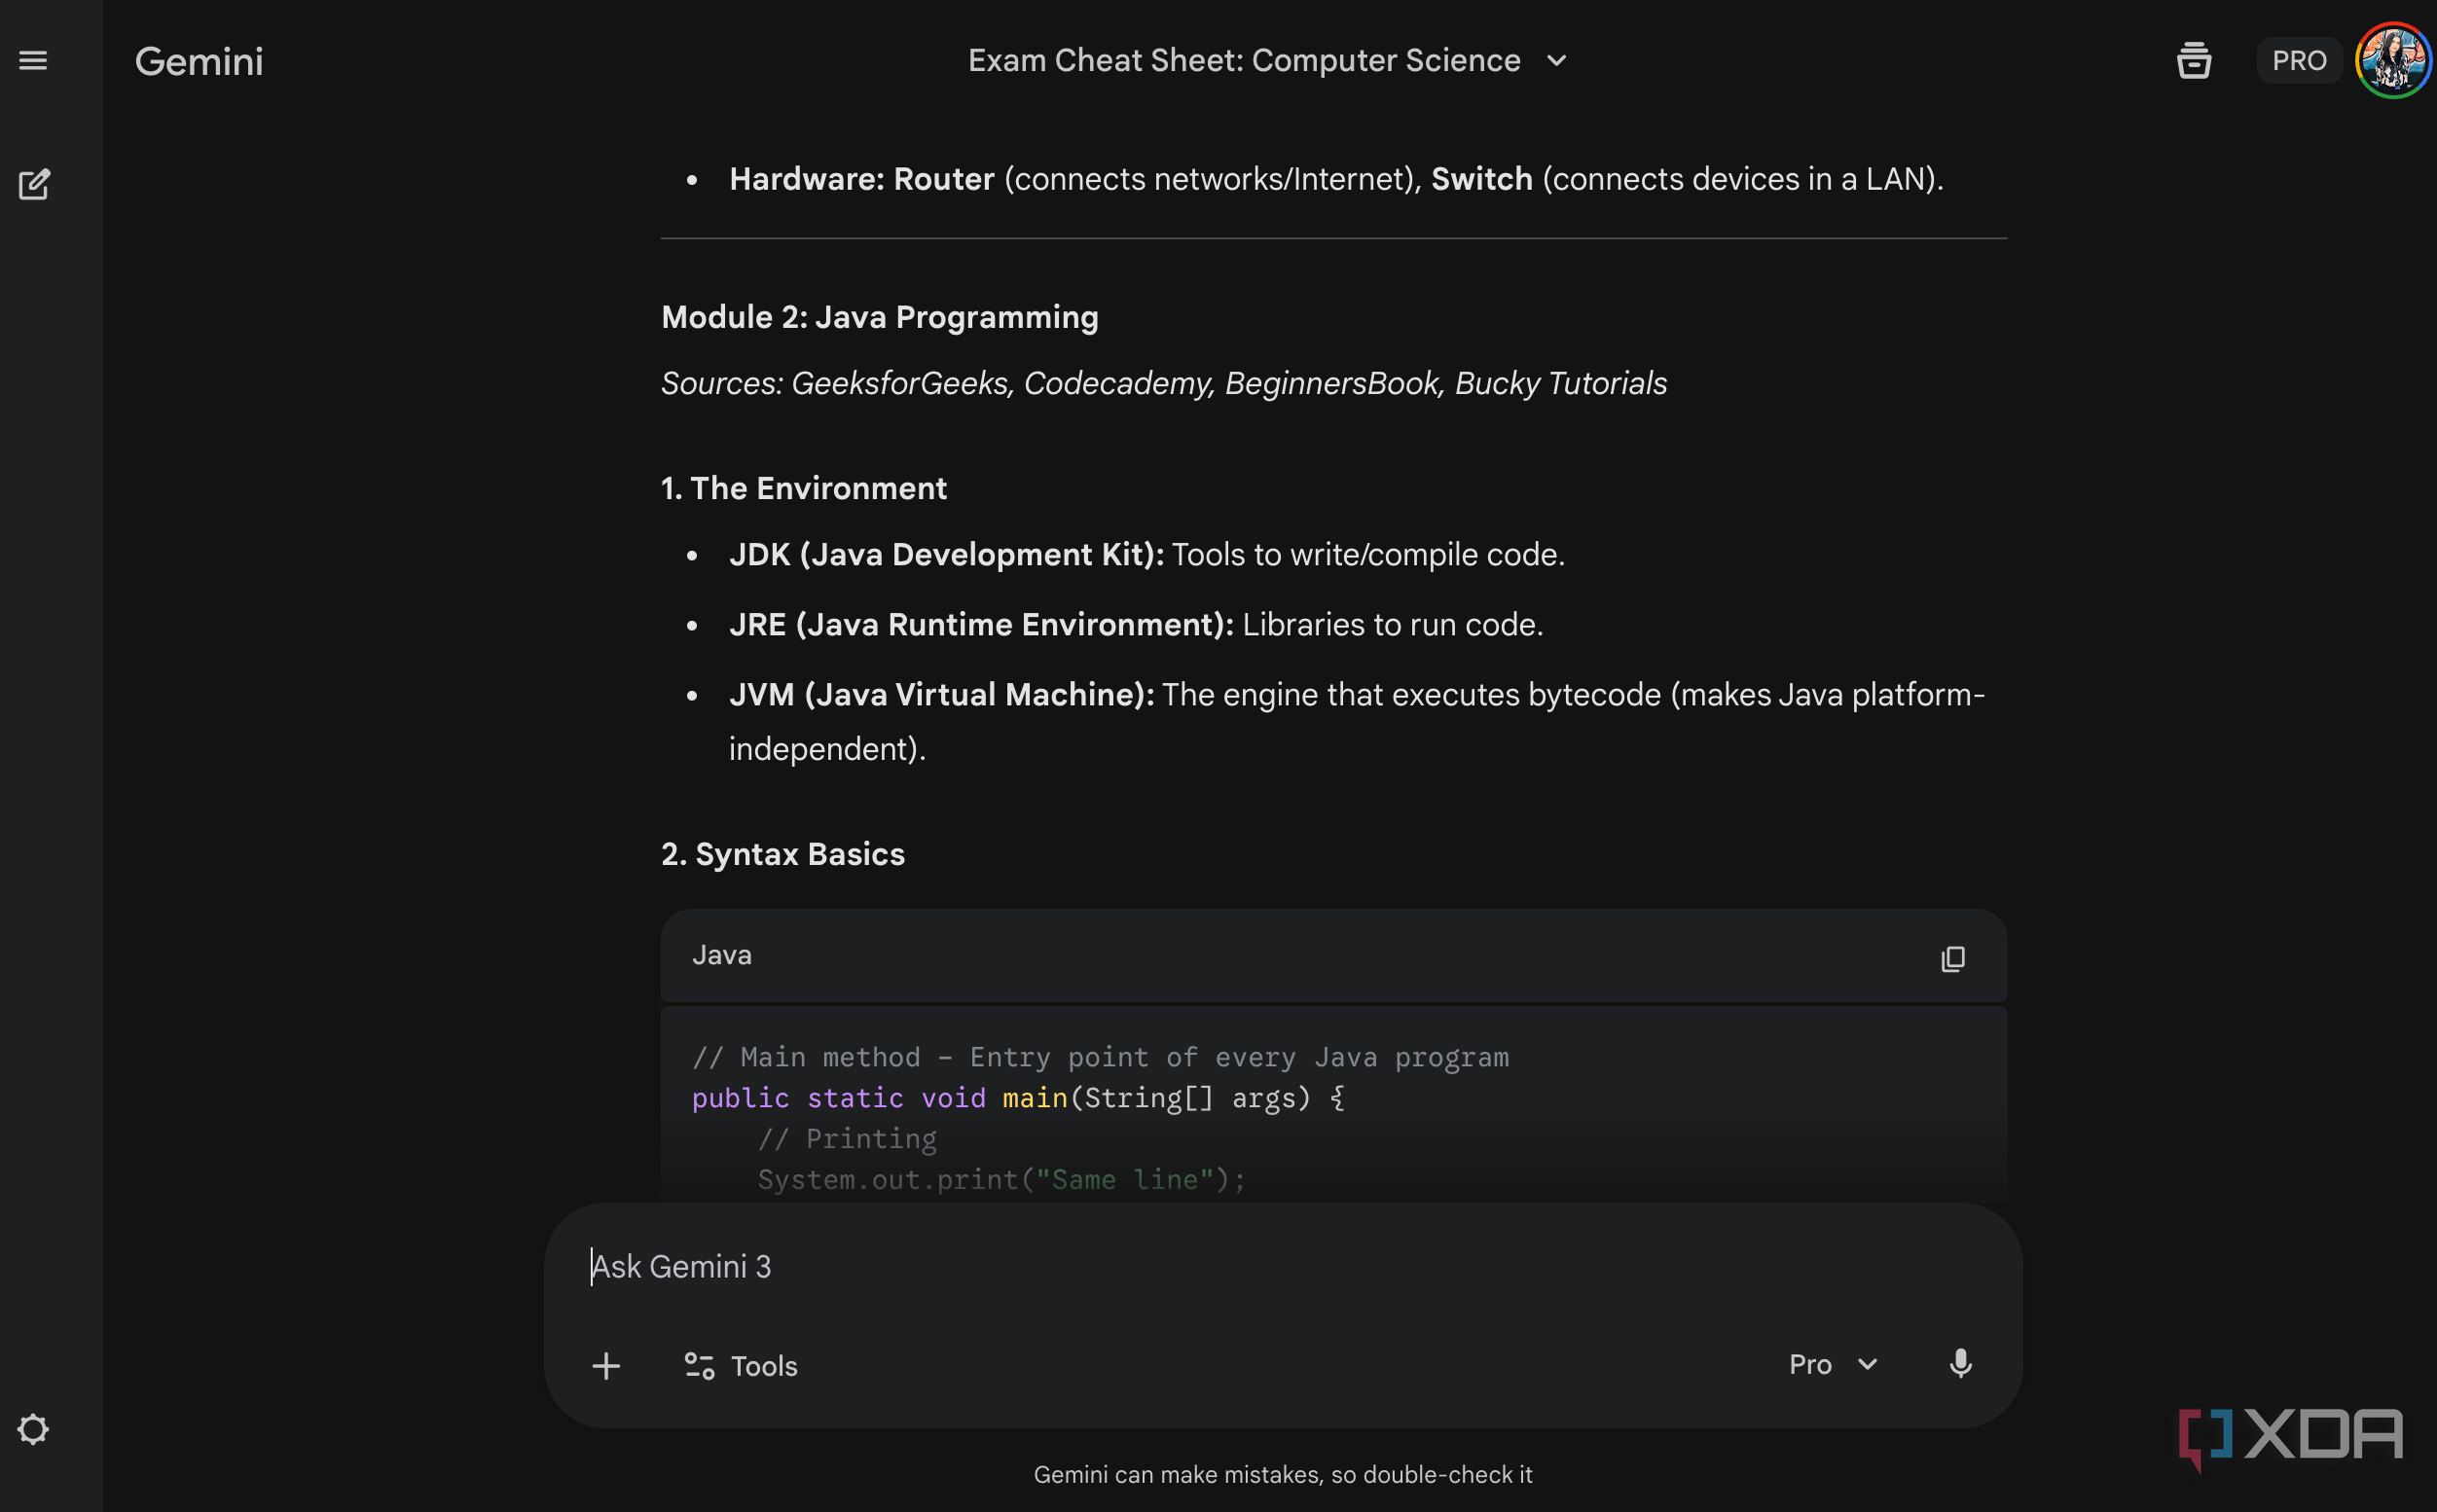Open the Tools menu
Viewport: 2437px width, 1512px height.
741,1365
